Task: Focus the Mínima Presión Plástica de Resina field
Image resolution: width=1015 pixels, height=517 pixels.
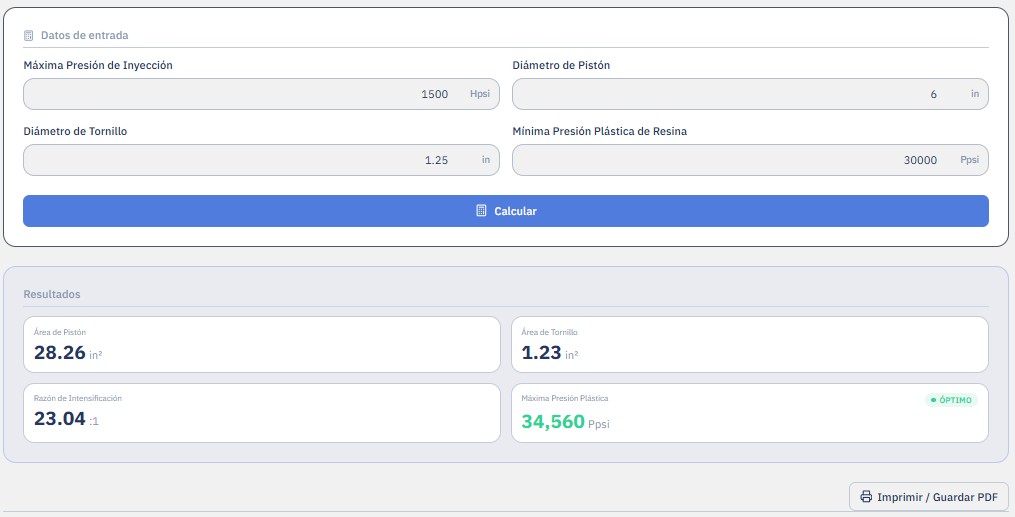Action: [750, 160]
